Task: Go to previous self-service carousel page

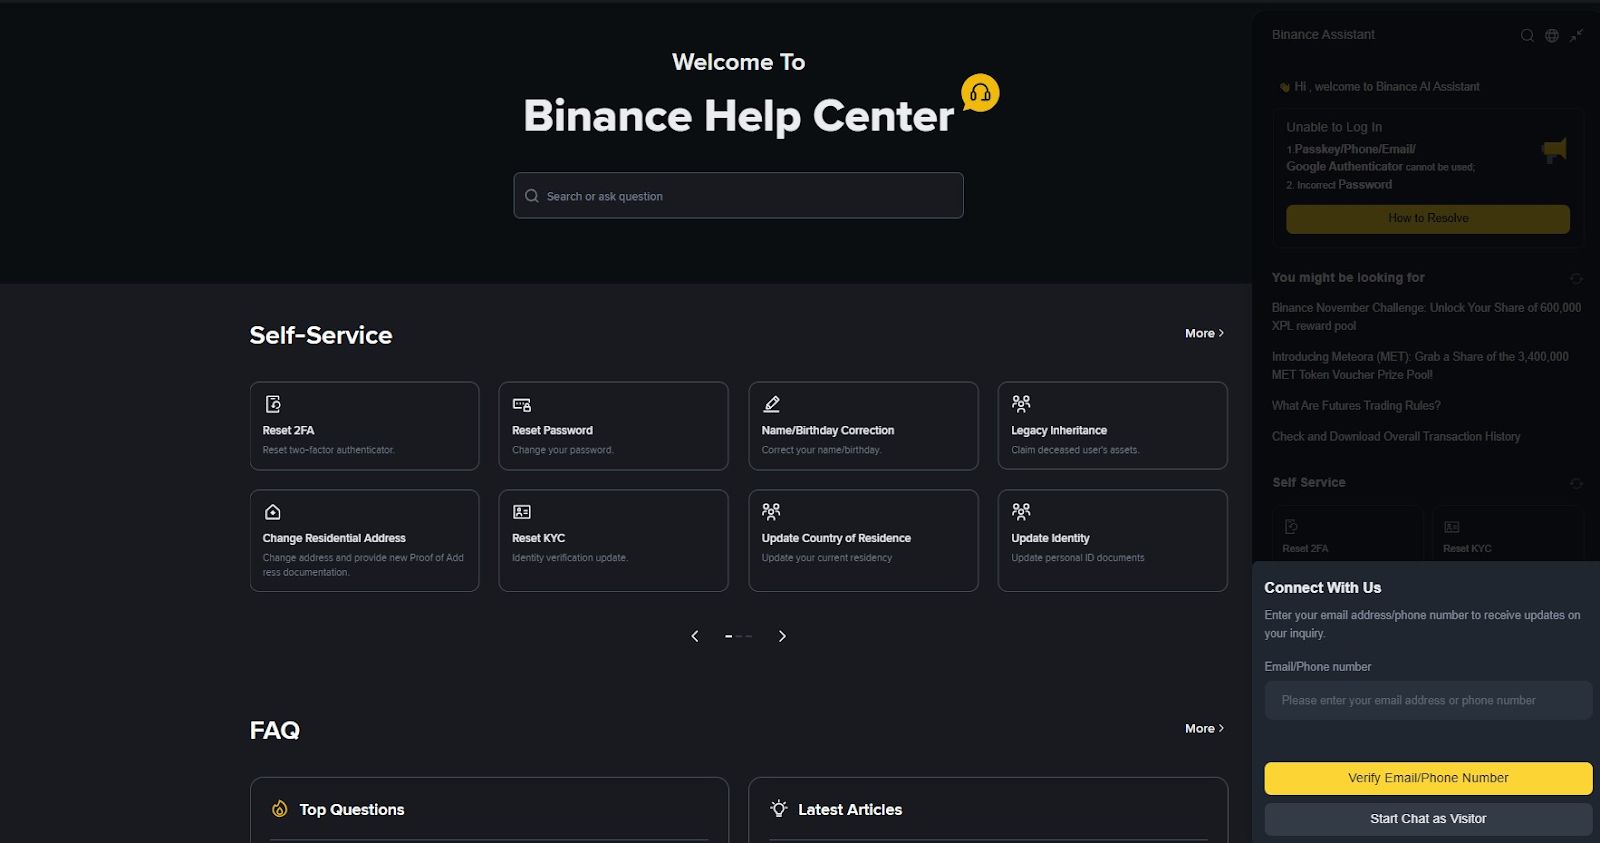Action: (x=695, y=636)
